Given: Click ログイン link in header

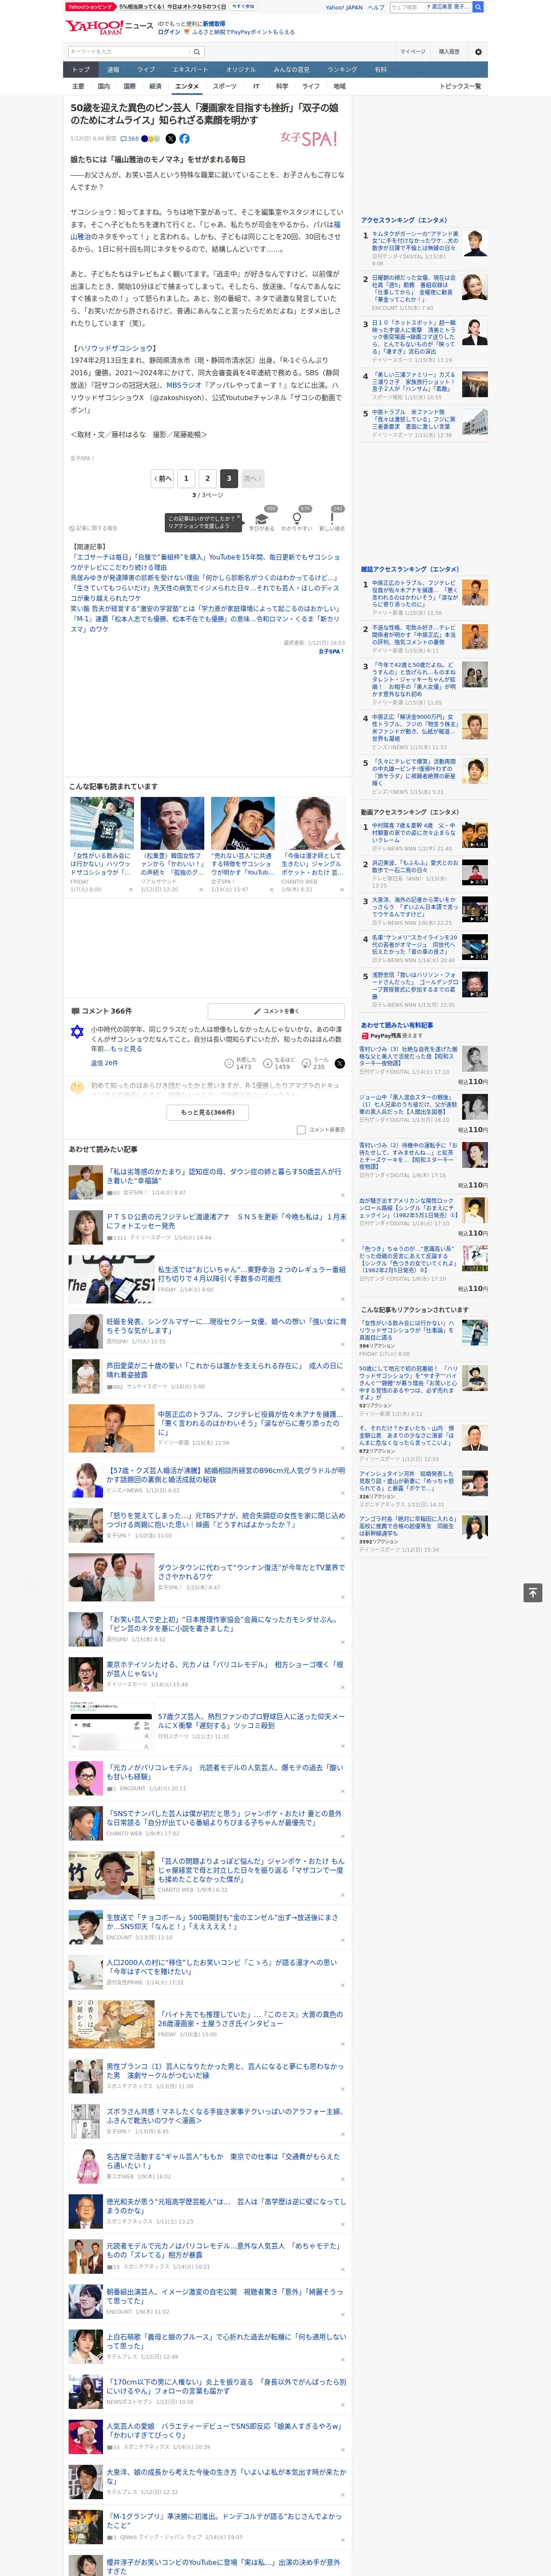Looking at the screenshot, I should click(x=169, y=32).
